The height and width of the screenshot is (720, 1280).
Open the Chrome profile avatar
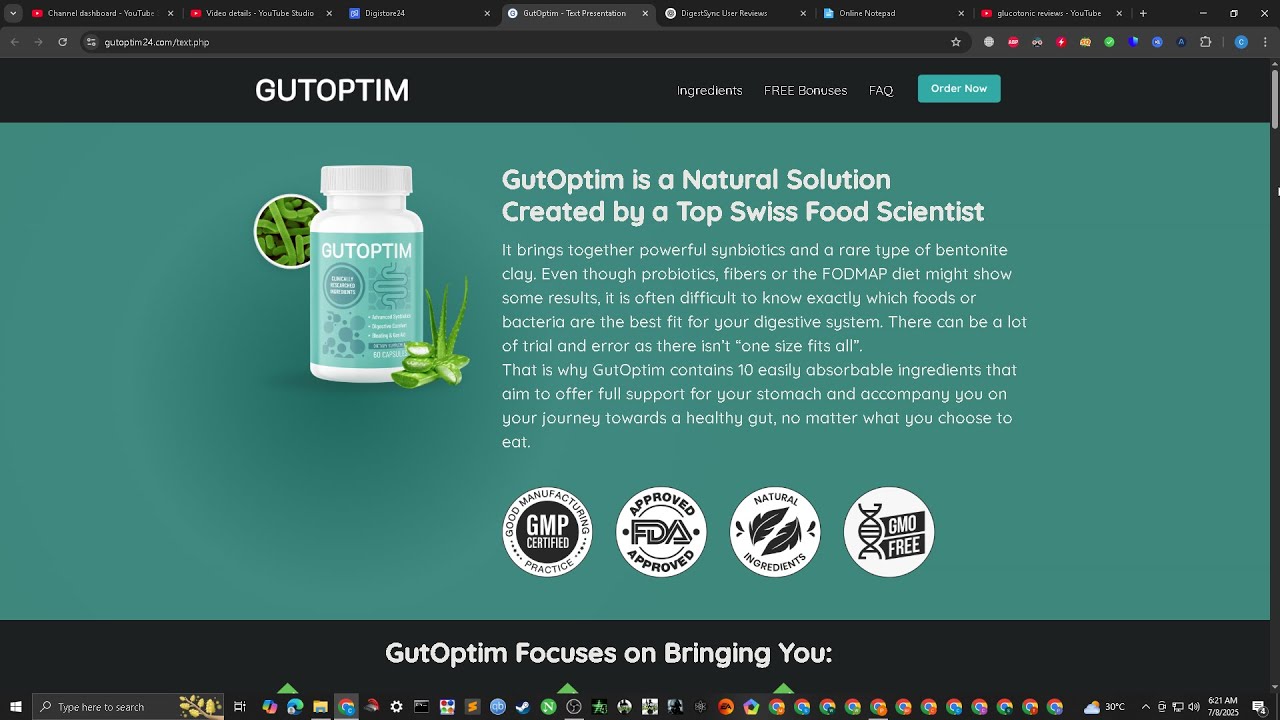(1241, 42)
